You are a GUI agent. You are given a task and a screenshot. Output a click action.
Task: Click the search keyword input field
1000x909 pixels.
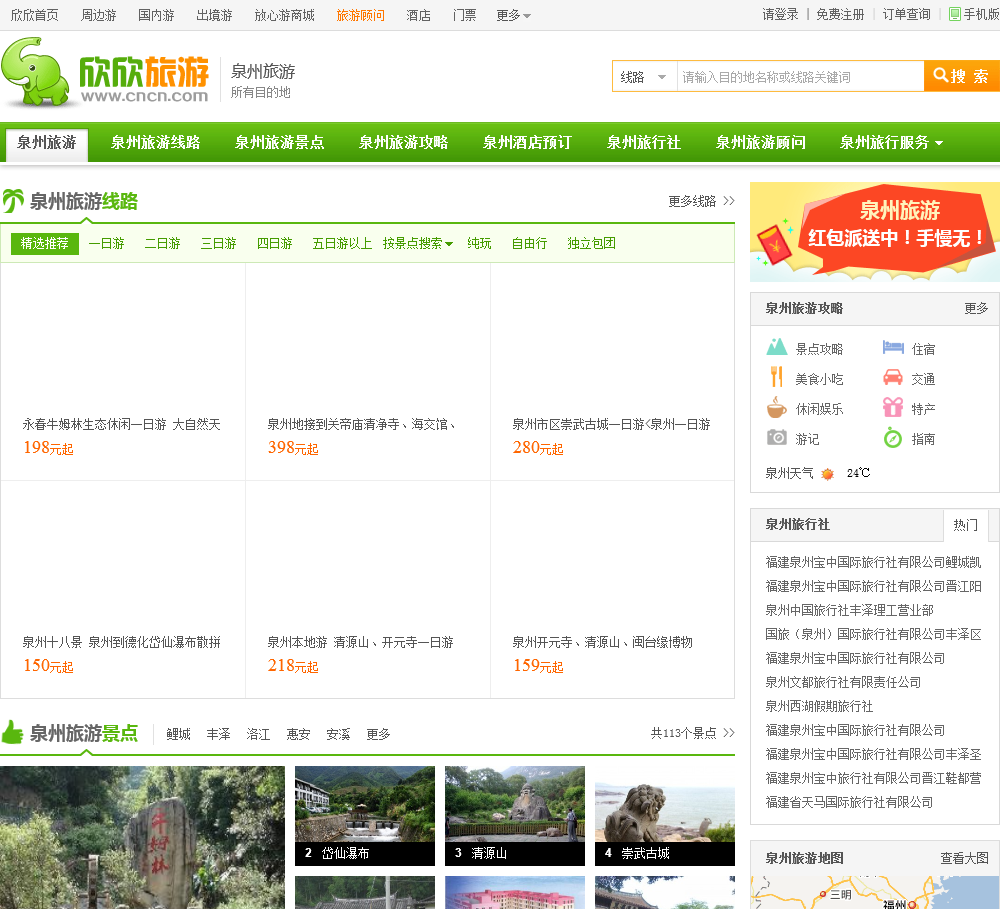pyautogui.click(x=800, y=77)
